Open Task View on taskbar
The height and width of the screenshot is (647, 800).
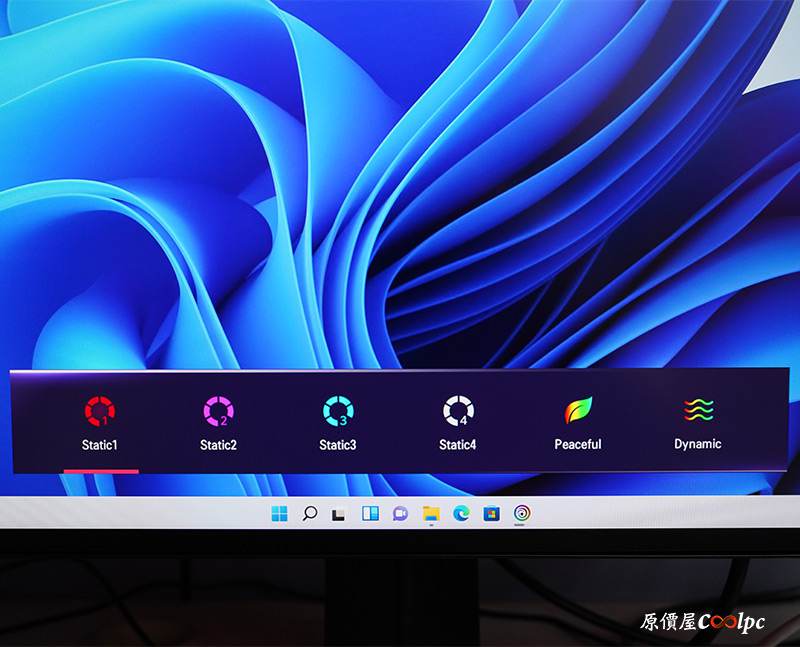point(339,514)
